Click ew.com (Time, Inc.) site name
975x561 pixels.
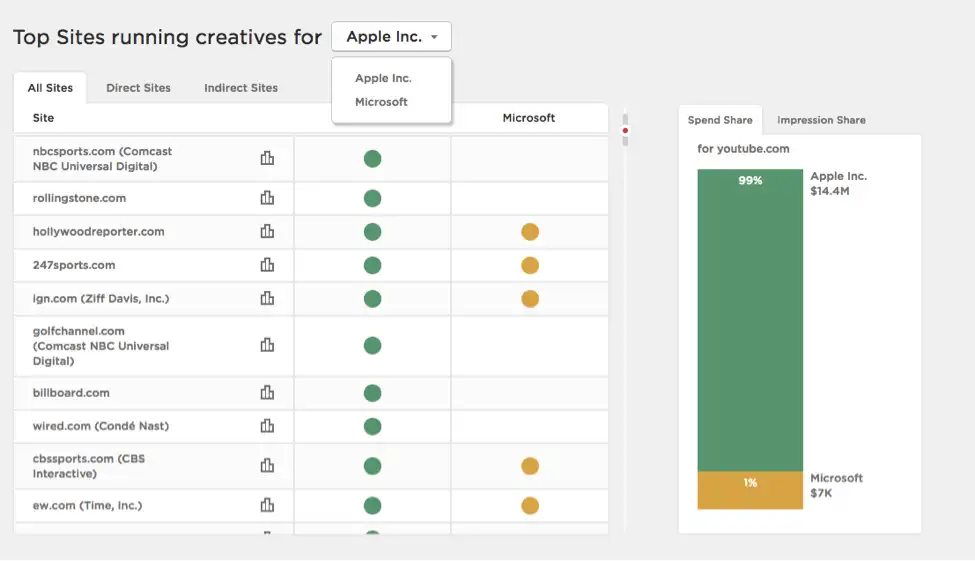[88, 505]
